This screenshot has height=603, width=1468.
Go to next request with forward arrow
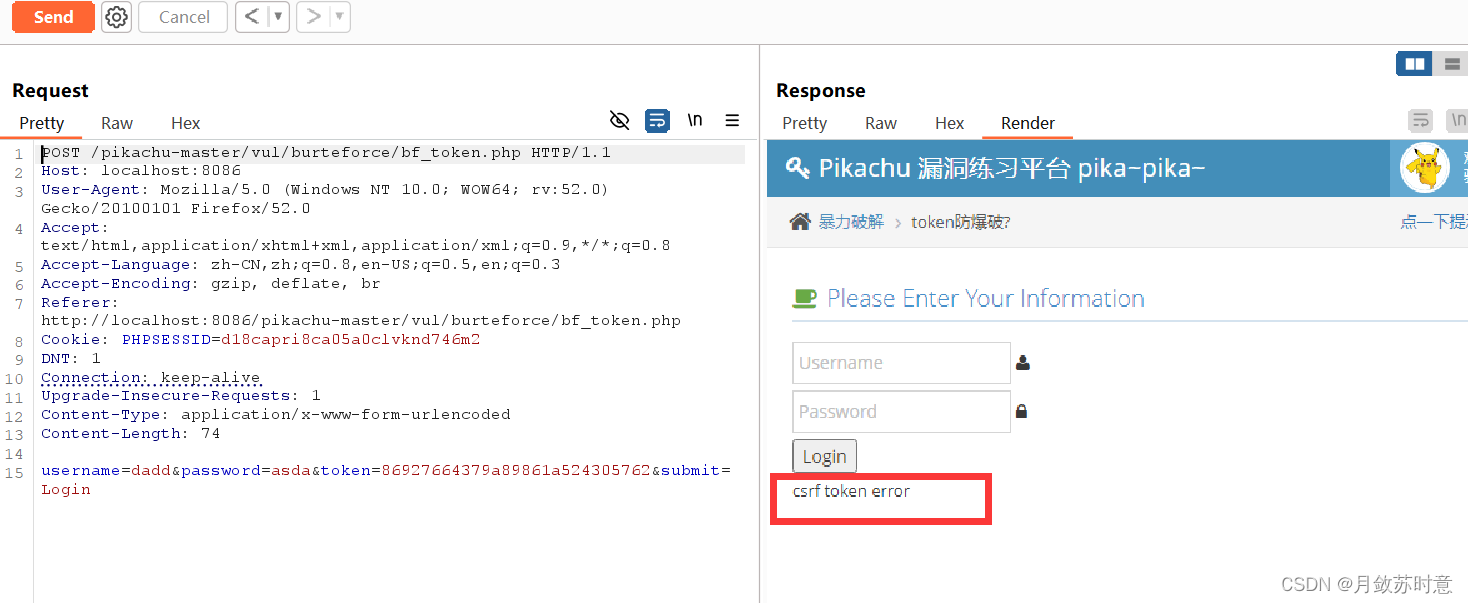coord(313,17)
